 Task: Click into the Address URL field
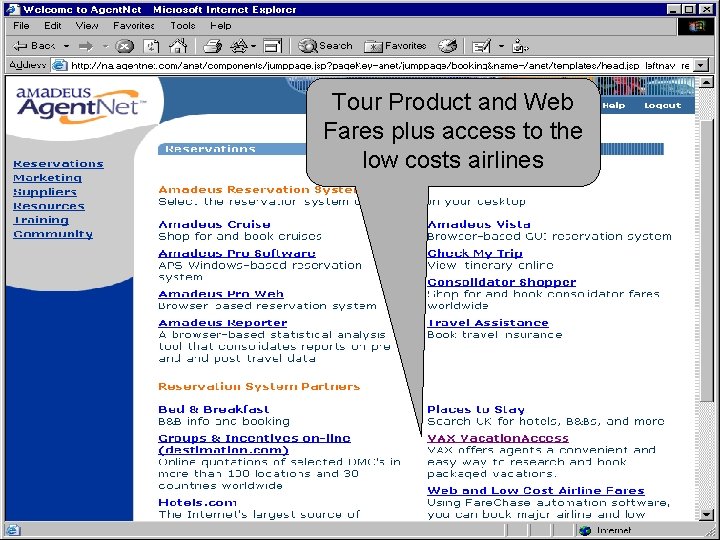click(380, 66)
